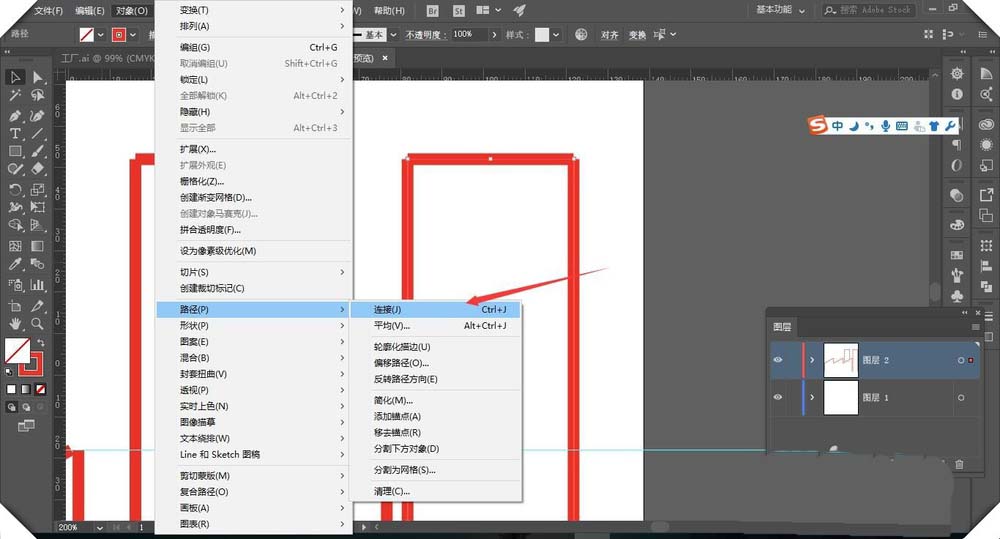Click target circle of 图层 1
1000x539 pixels.
[961, 398]
